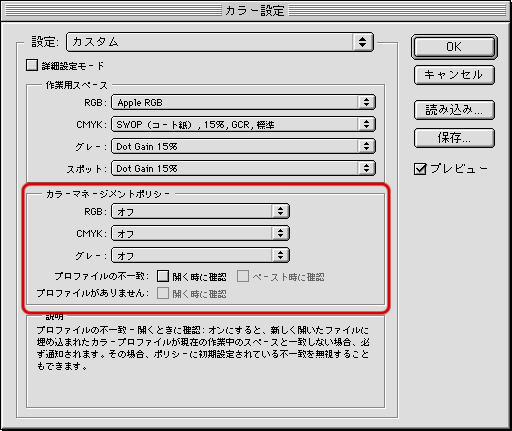Open policy RGB dropdown set to オフ

point(200,211)
